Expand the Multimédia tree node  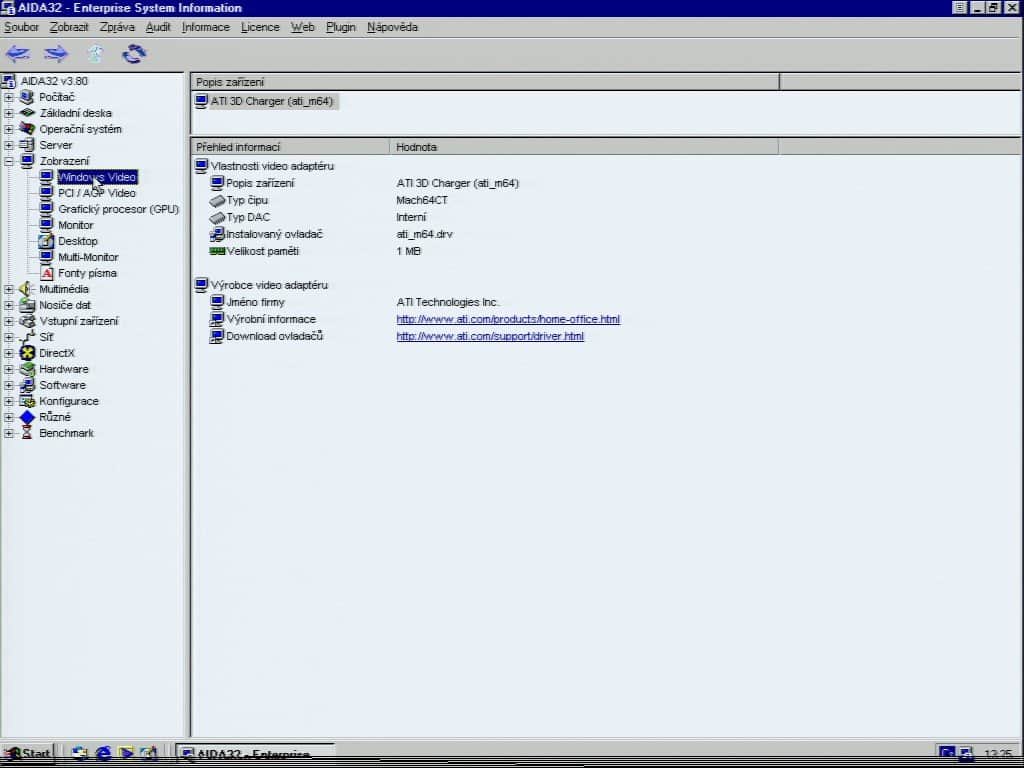pos(8,289)
